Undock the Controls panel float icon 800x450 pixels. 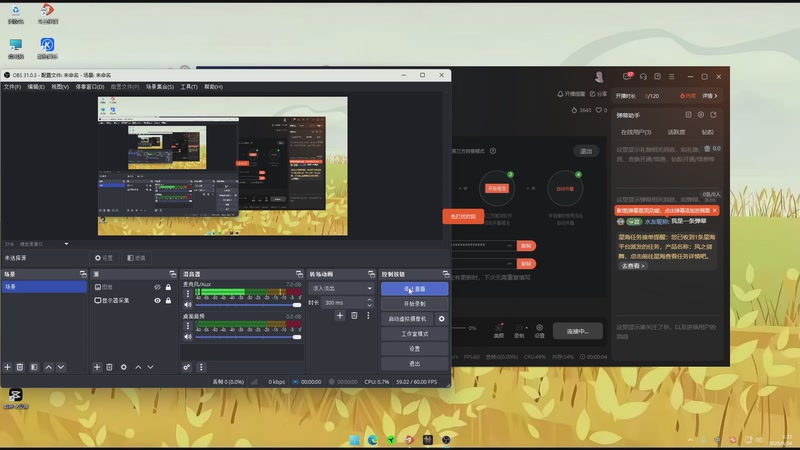tap(446, 274)
